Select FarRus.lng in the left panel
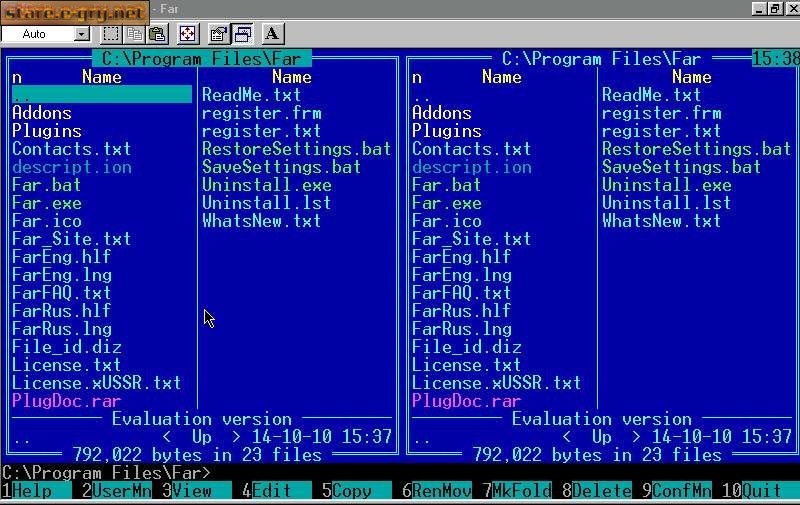Image resolution: width=800 pixels, height=505 pixels. coord(61,329)
